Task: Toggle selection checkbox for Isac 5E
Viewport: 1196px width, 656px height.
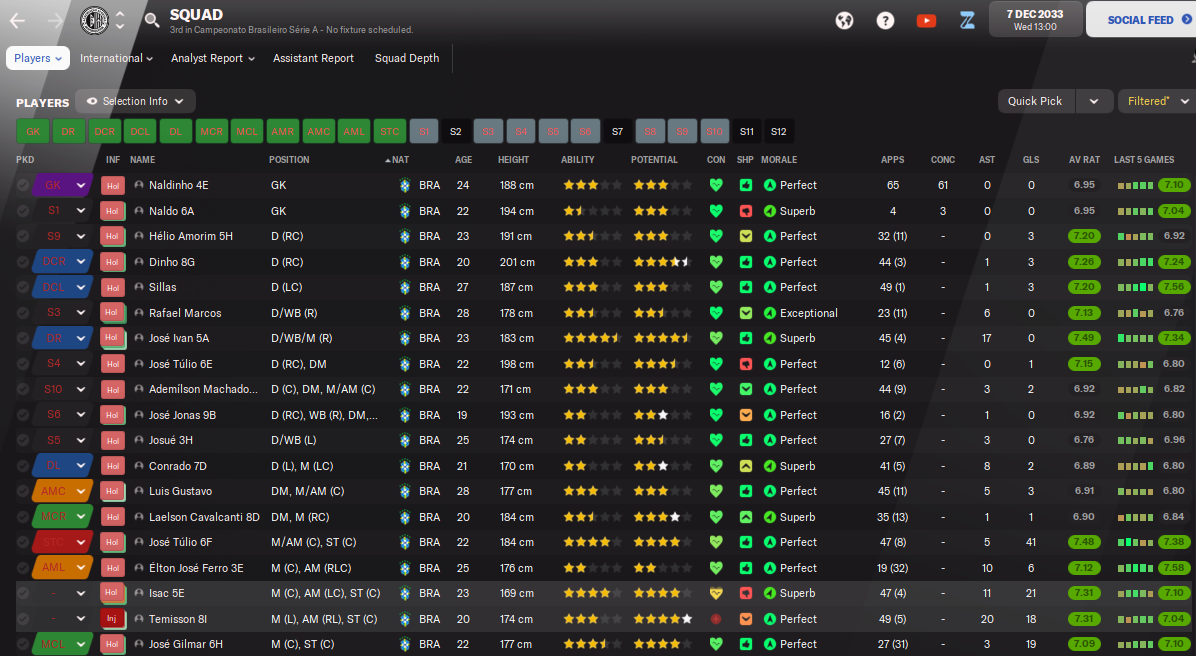Action: pos(23,593)
